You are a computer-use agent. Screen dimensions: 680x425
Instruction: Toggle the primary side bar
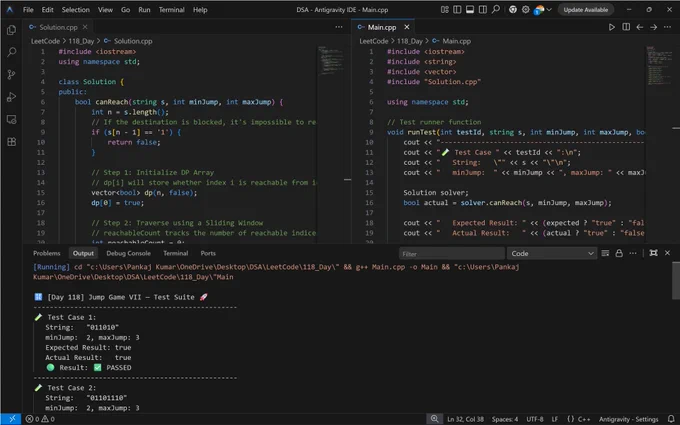(457, 10)
